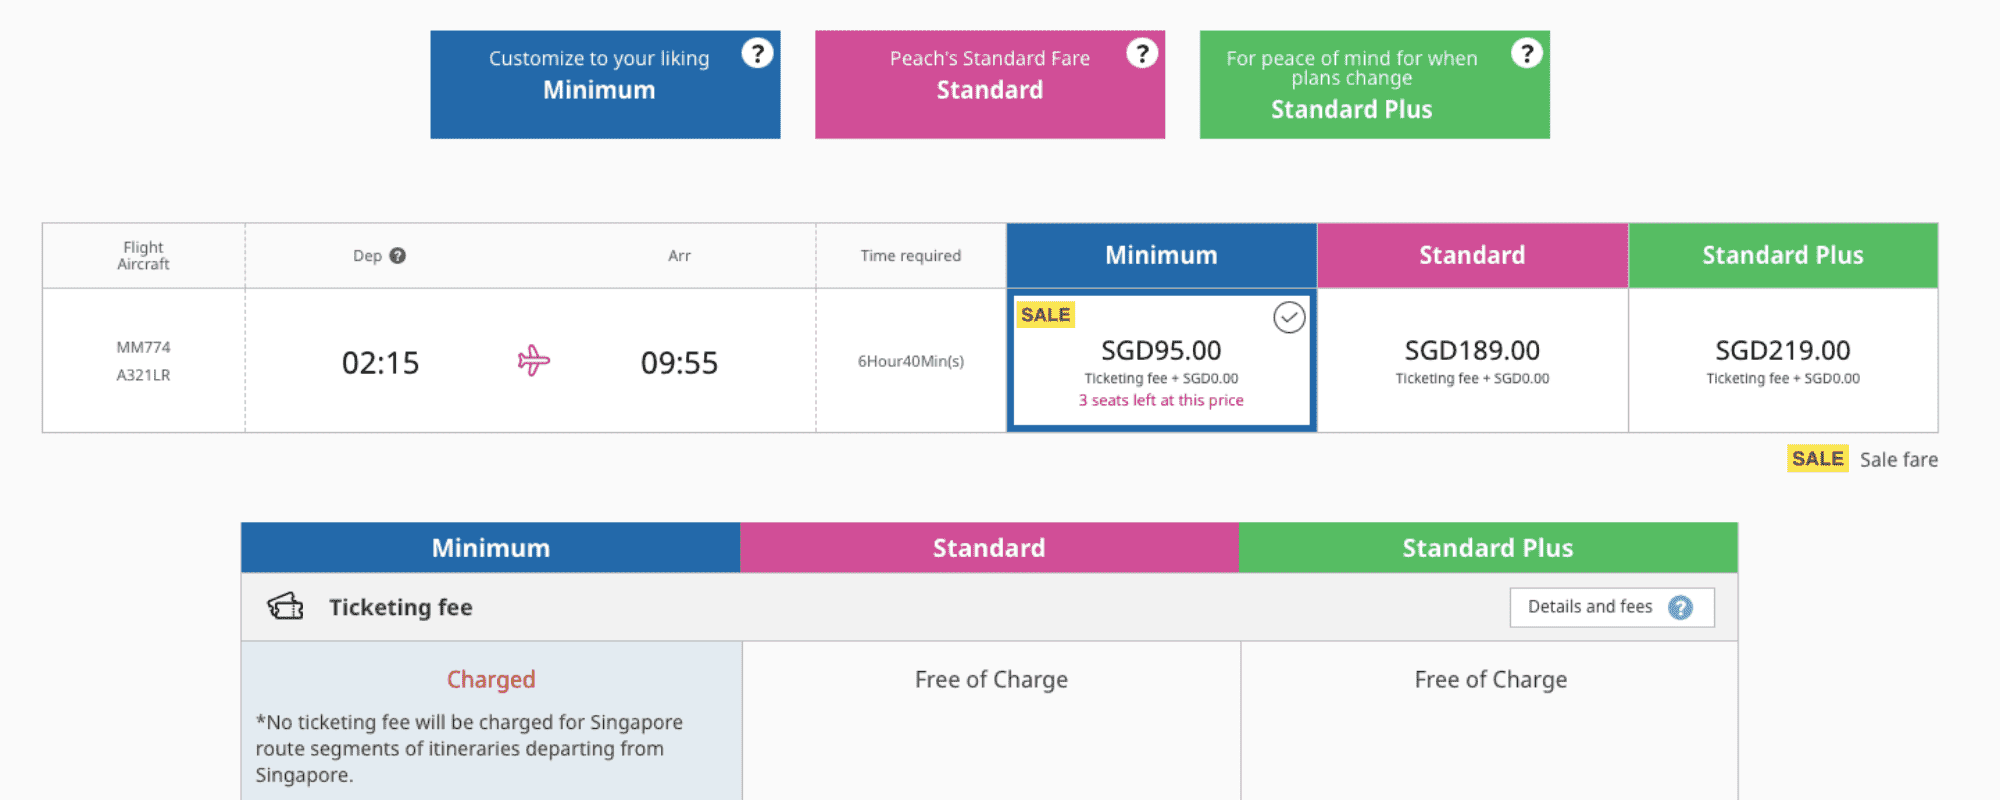2000x800 pixels.
Task: Select the pink Peach's Standard Fare card
Action: pos(990,84)
